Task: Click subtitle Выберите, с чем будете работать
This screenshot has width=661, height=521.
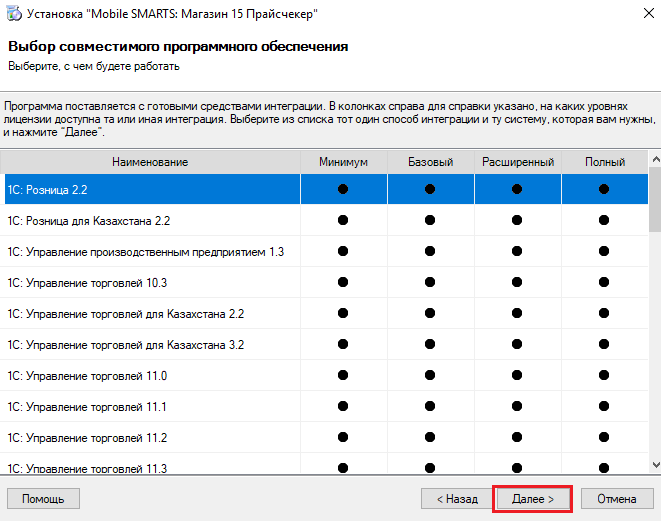Action: (94, 67)
